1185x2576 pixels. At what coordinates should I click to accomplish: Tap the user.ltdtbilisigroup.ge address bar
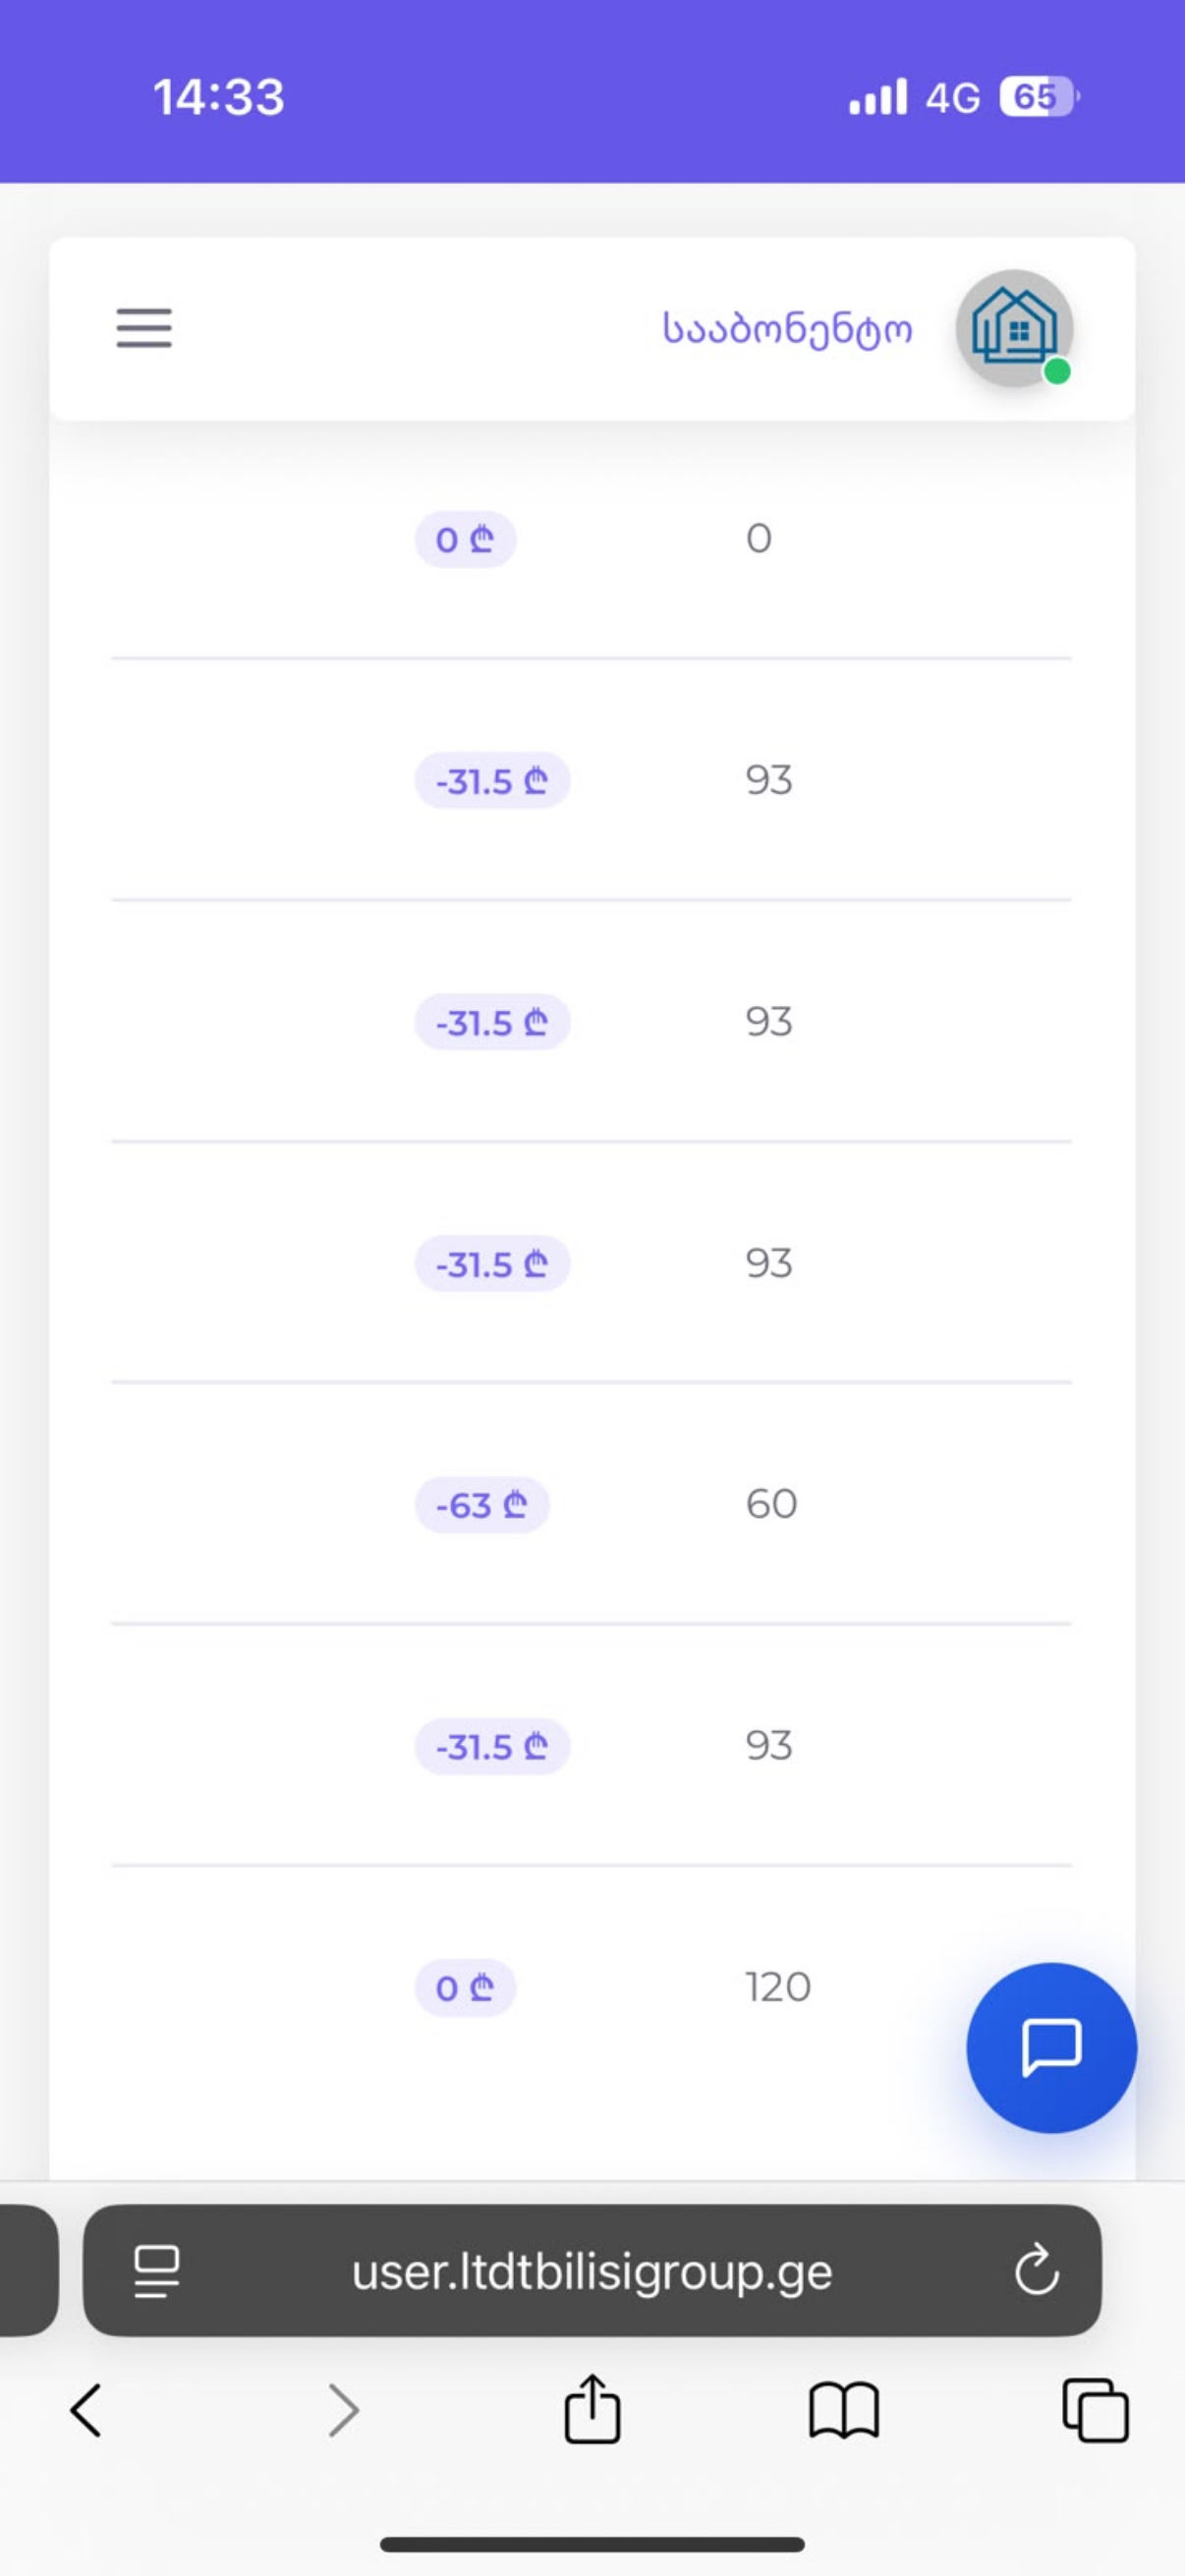(x=592, y=2270)
